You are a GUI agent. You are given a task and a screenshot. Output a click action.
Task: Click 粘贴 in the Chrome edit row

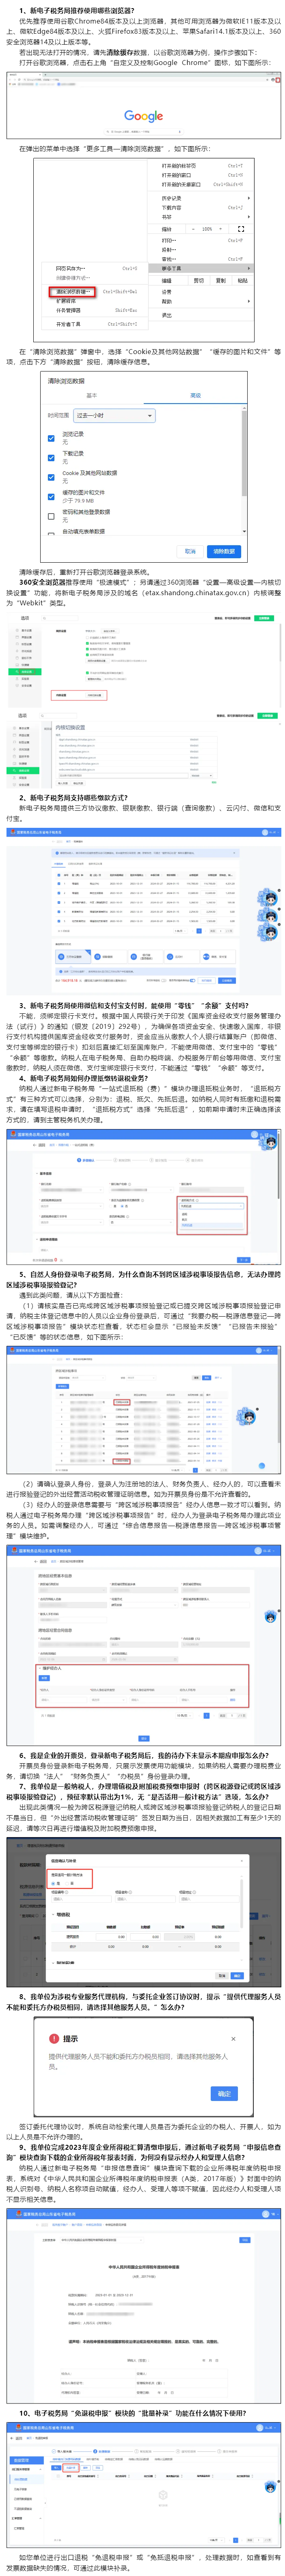242,281
